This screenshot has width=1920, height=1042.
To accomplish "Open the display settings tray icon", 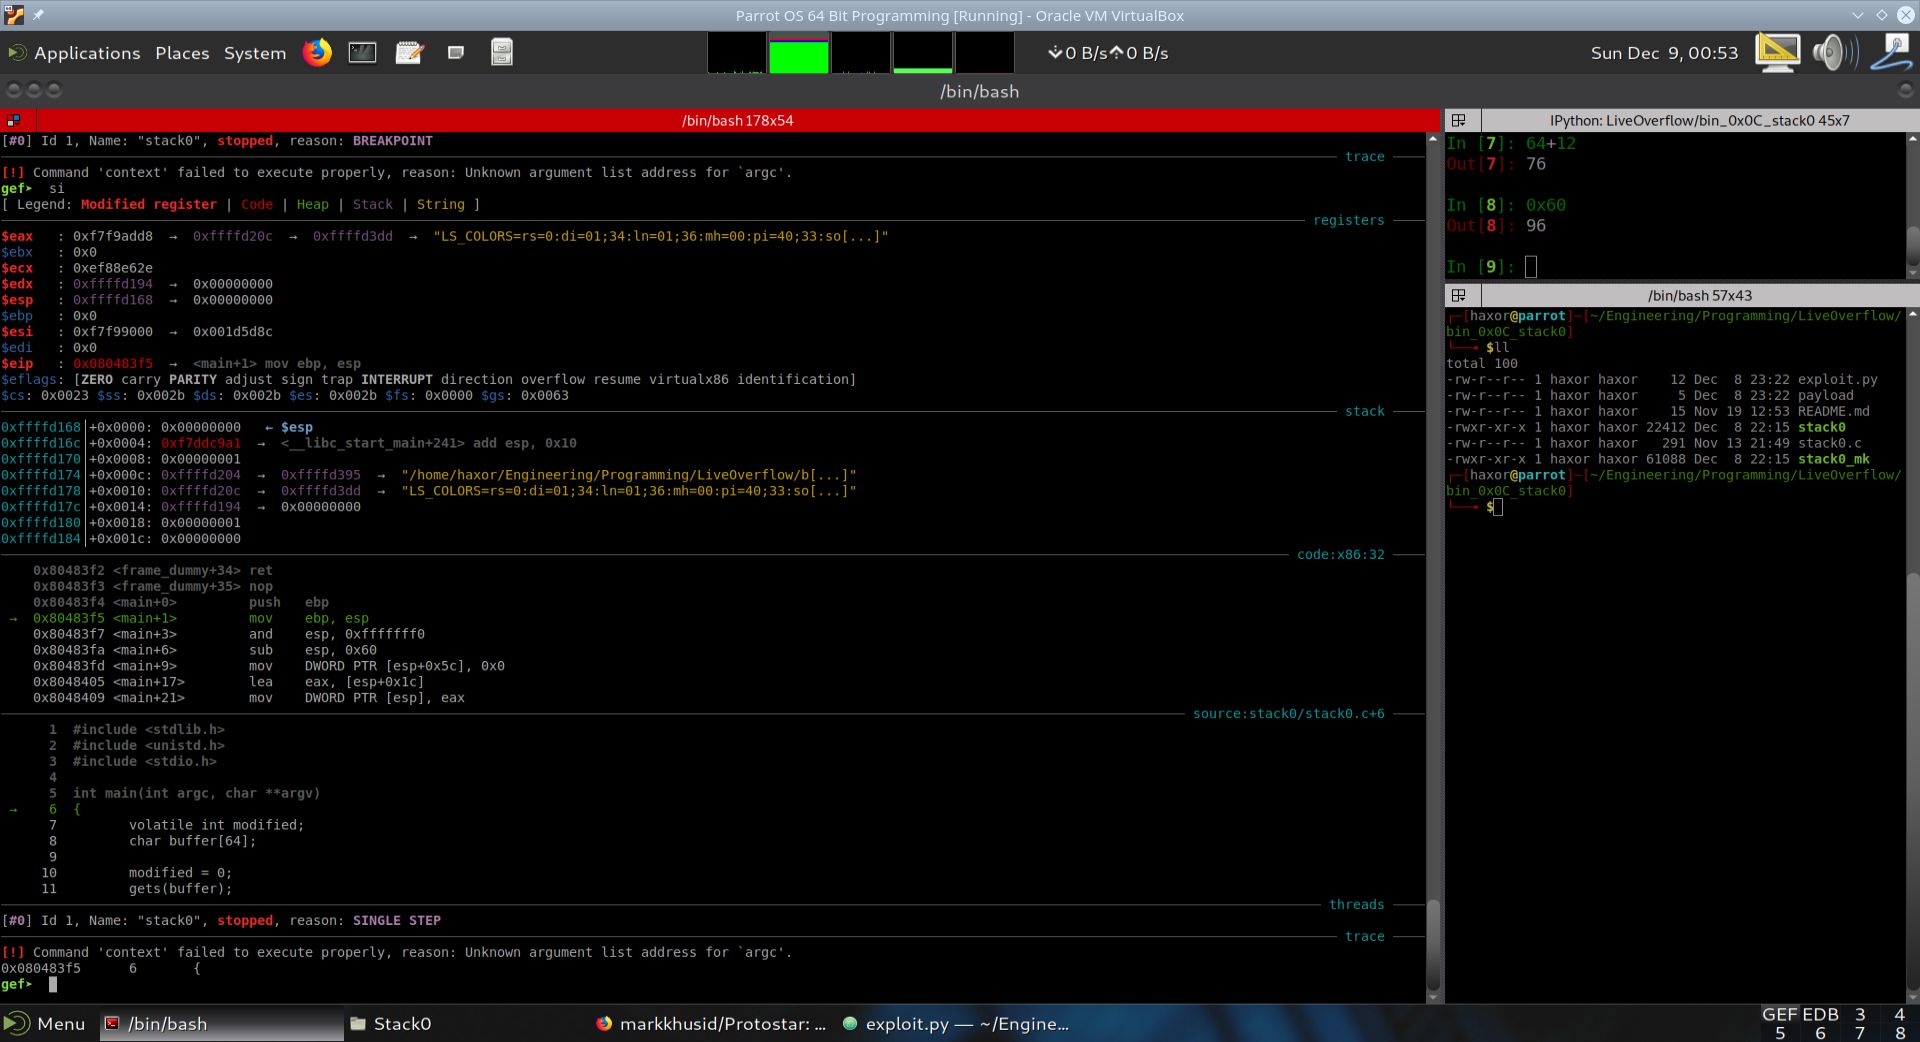I will tap(1777, 53).
